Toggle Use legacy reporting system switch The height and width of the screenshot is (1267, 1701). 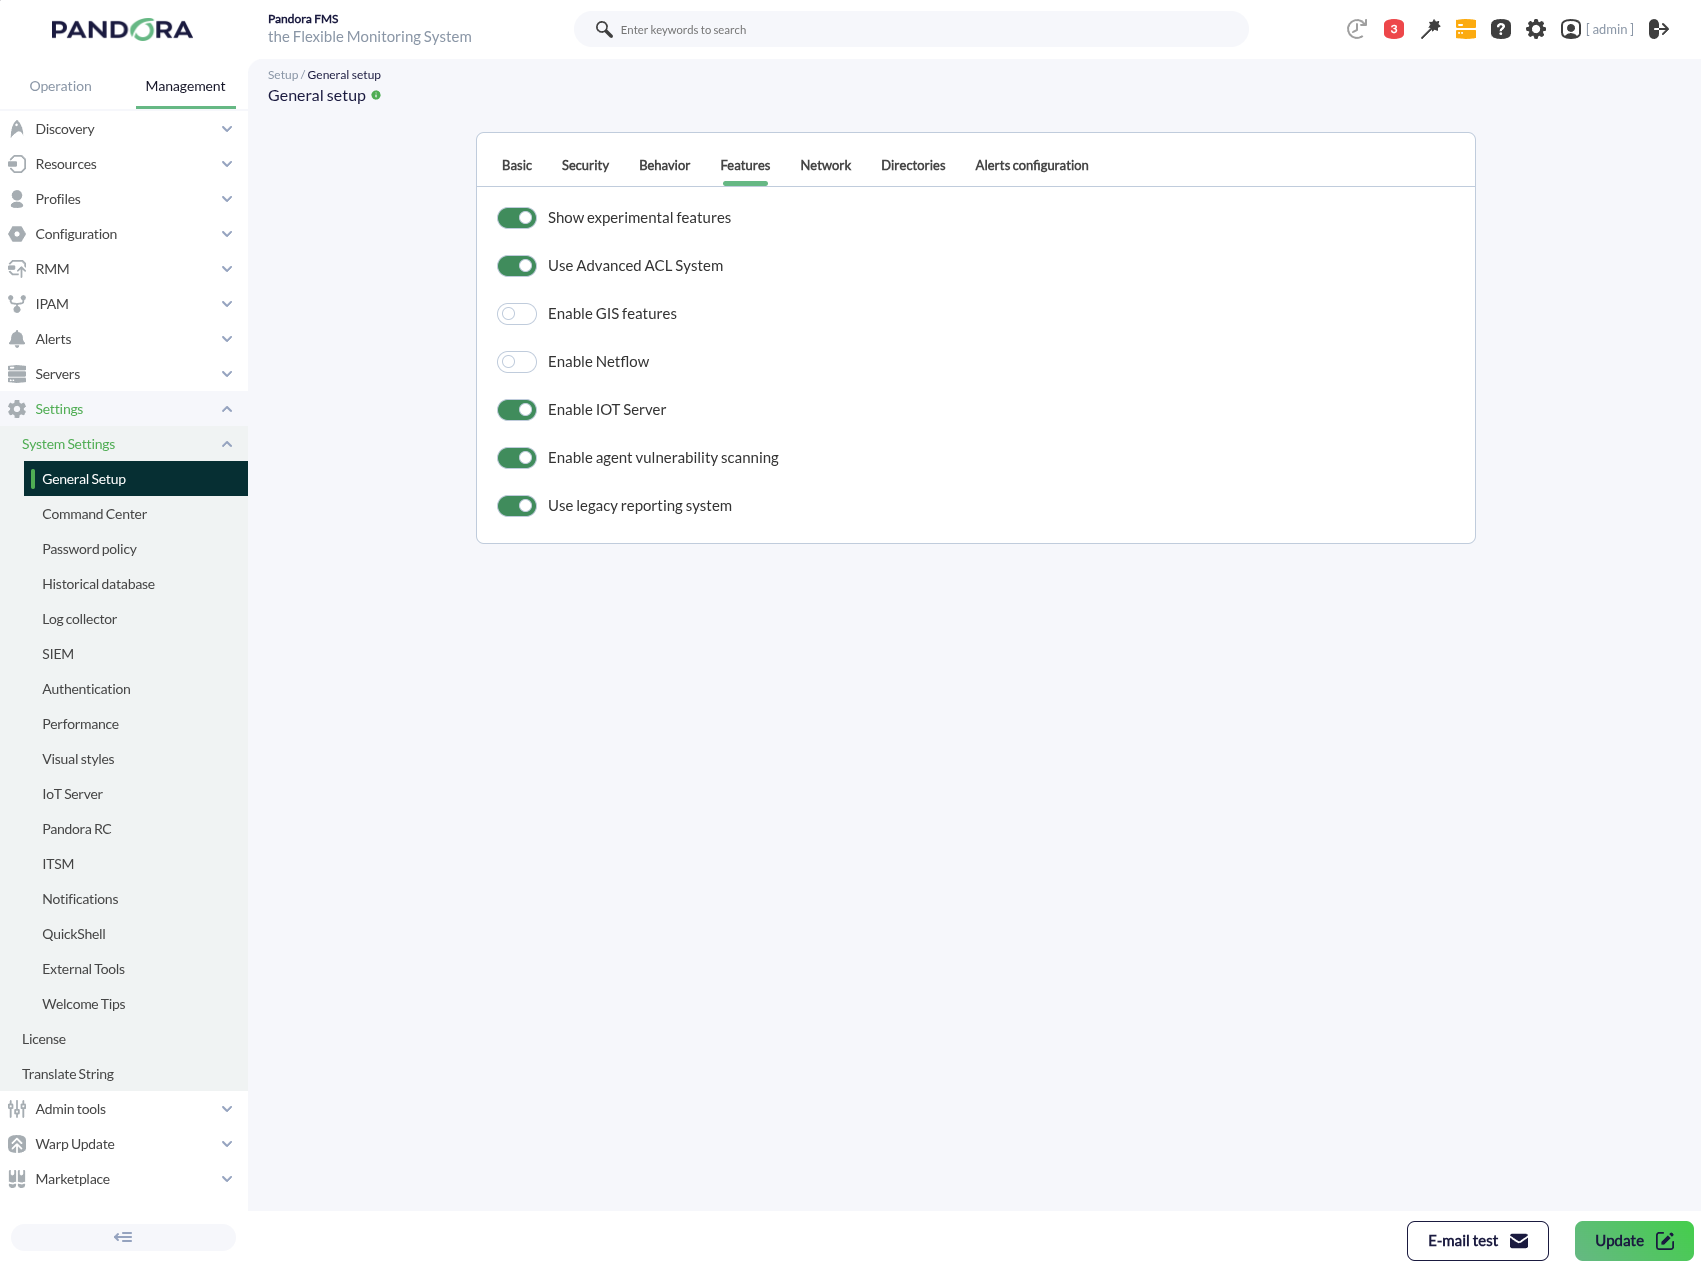(x=517, y=506)
